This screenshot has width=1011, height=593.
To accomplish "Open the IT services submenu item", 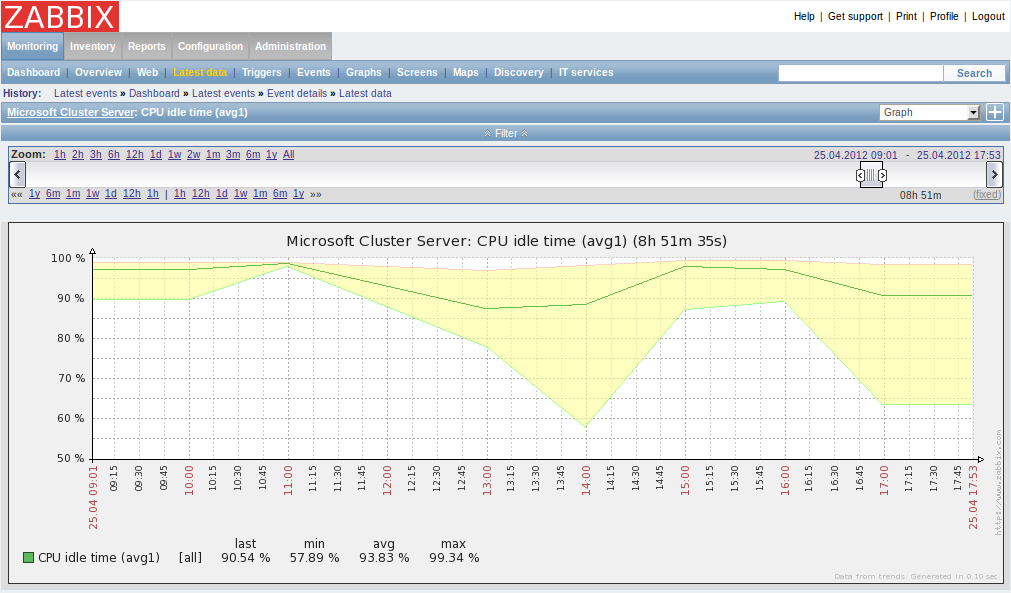I will 586,72.
